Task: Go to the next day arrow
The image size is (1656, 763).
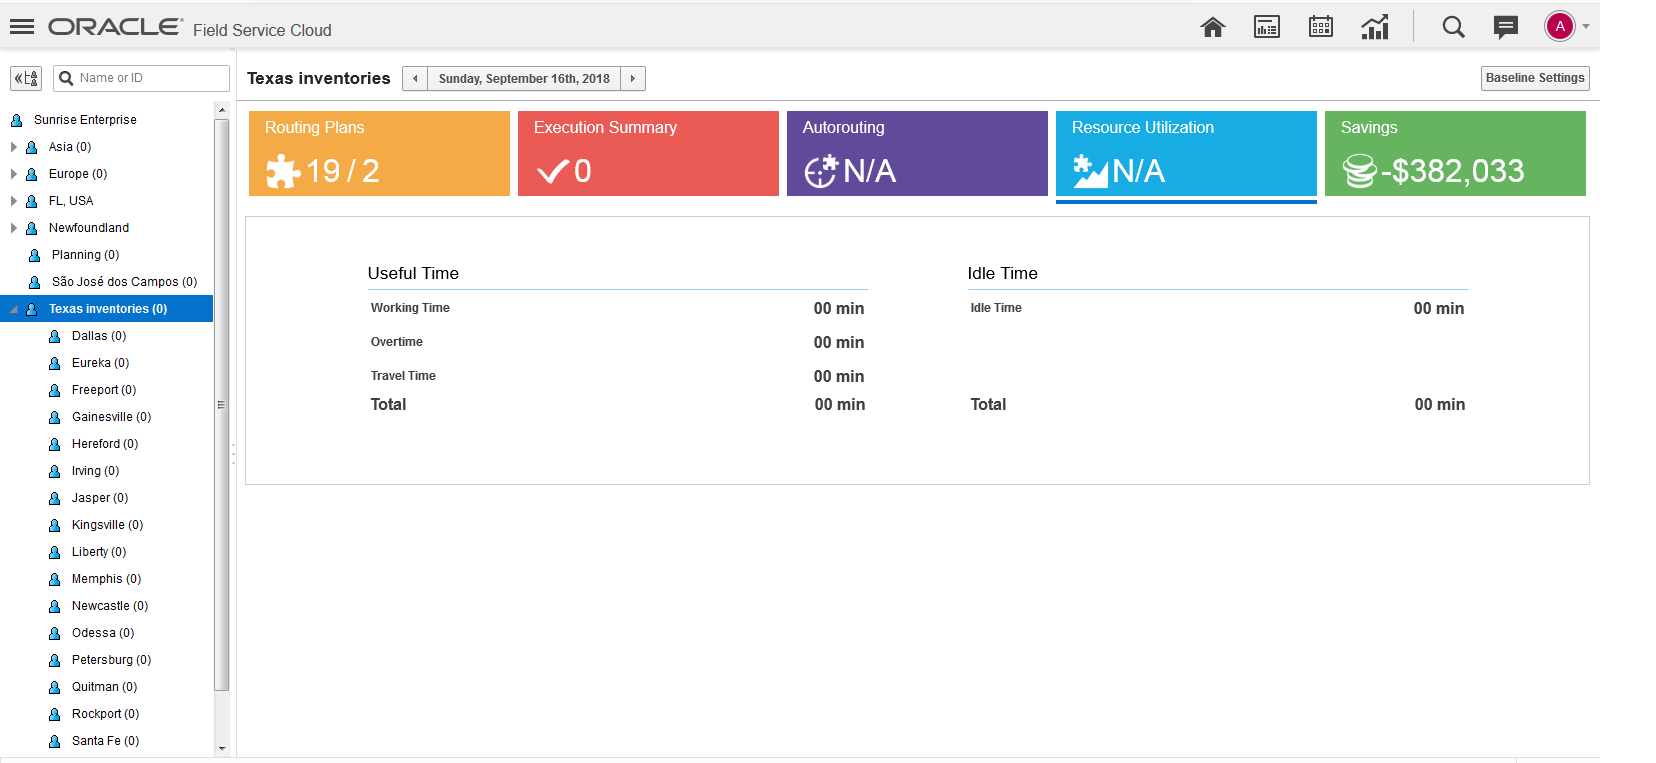Action: pos(633,79)
